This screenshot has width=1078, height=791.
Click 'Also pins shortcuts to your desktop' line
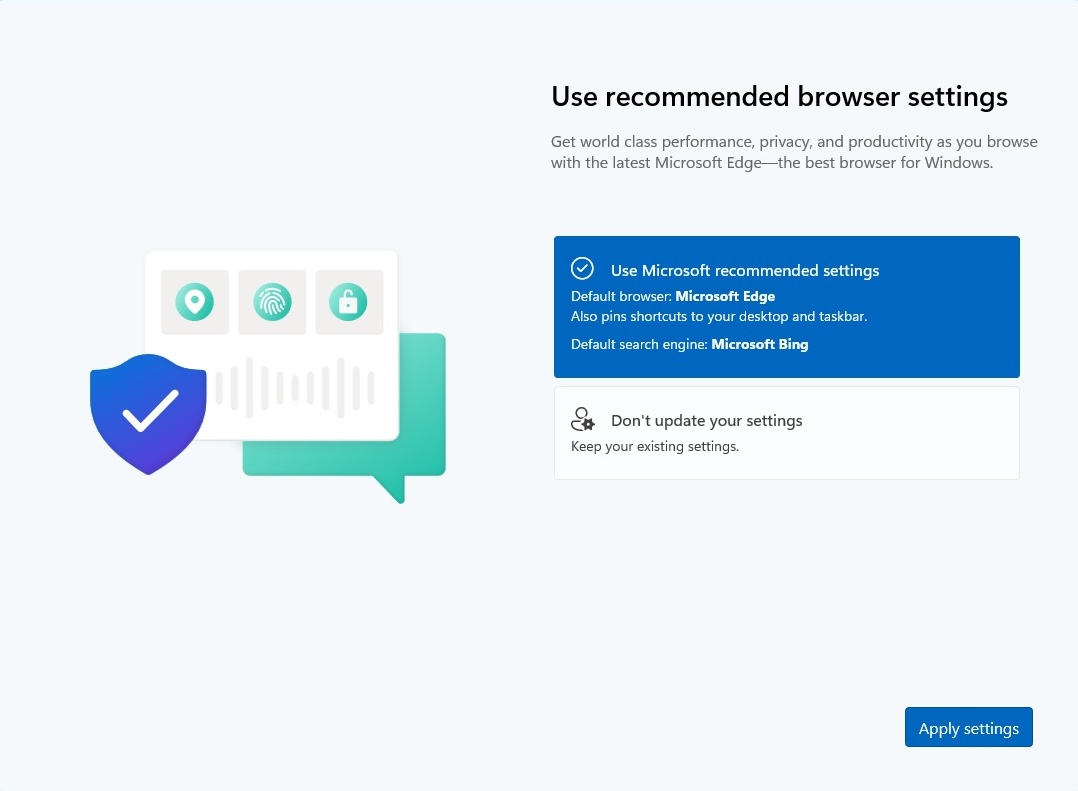pos(719,317)
